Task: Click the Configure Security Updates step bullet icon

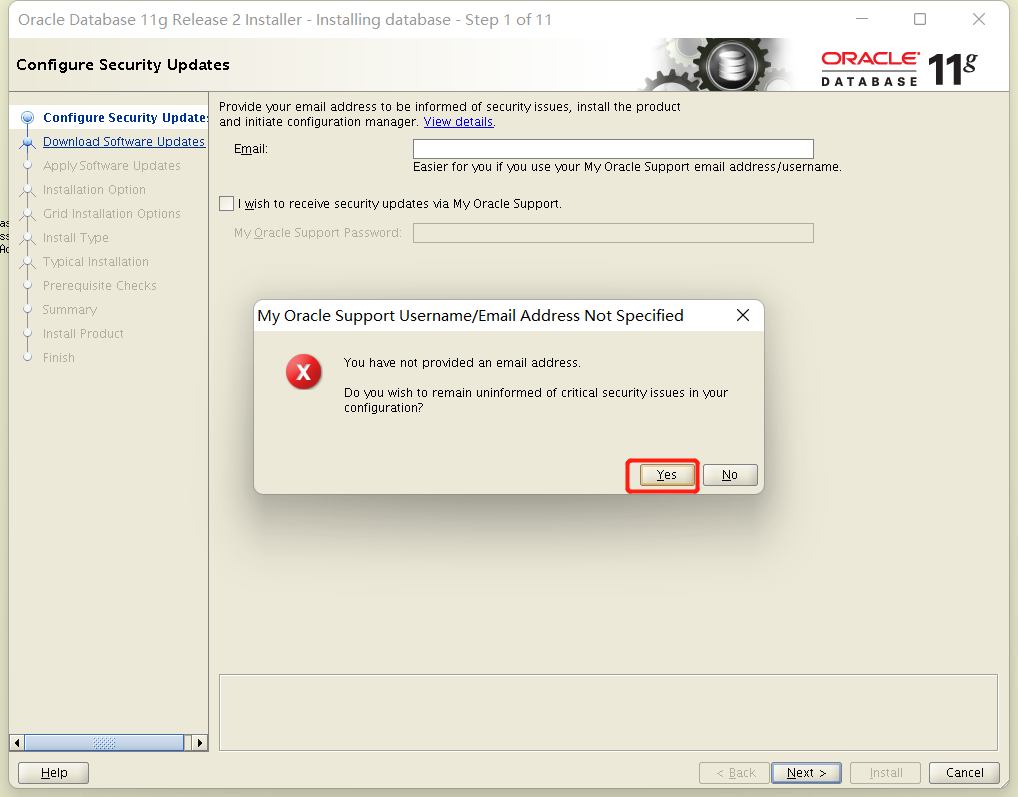Action: pyautogui.click(x=27, y=117)
